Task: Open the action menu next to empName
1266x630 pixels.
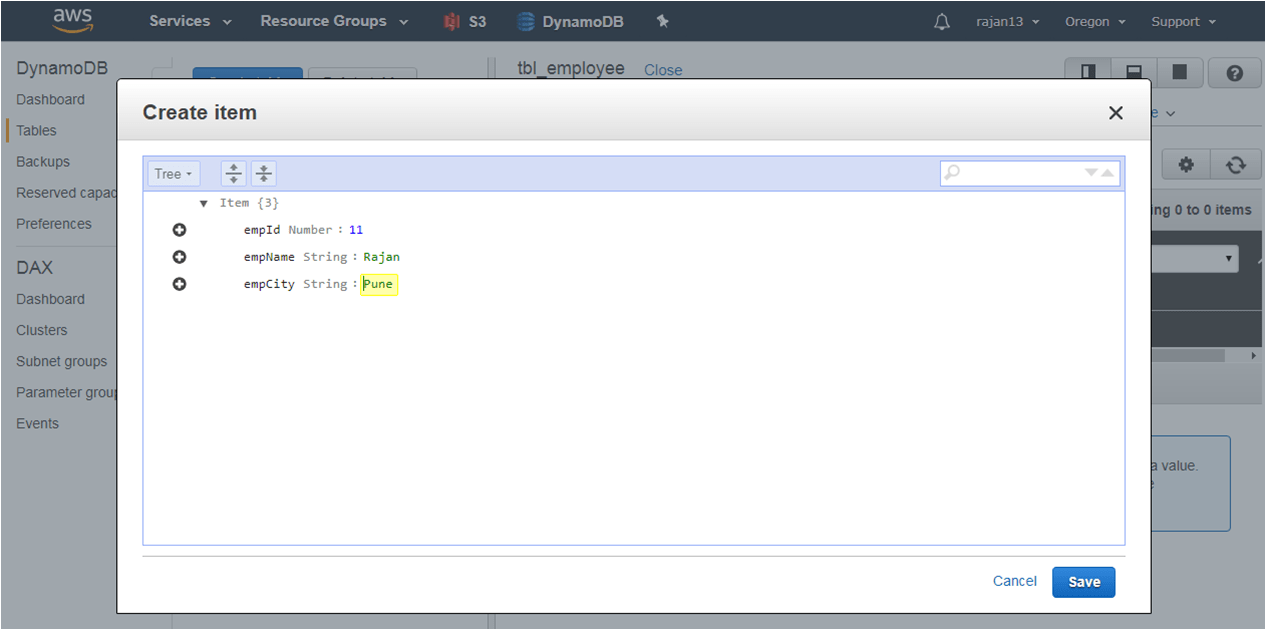Action: 180,257
